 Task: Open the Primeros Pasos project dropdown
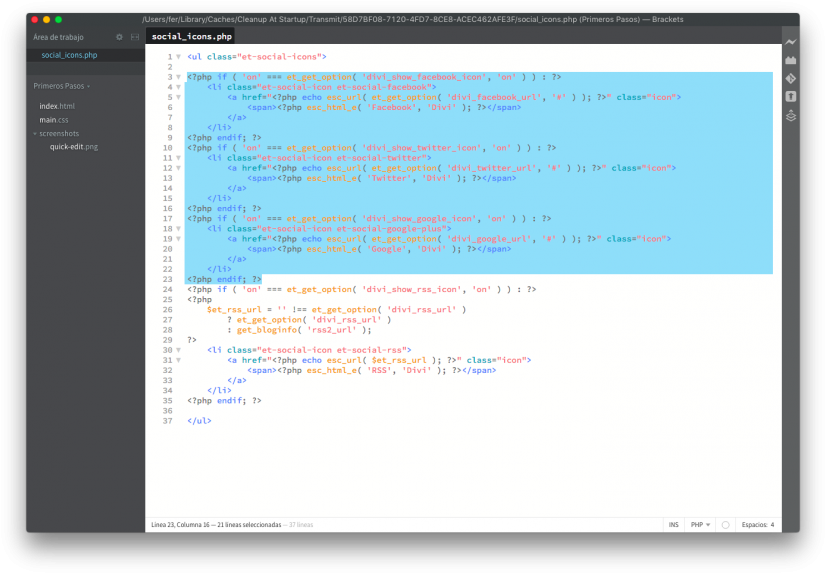pos(62,86)
